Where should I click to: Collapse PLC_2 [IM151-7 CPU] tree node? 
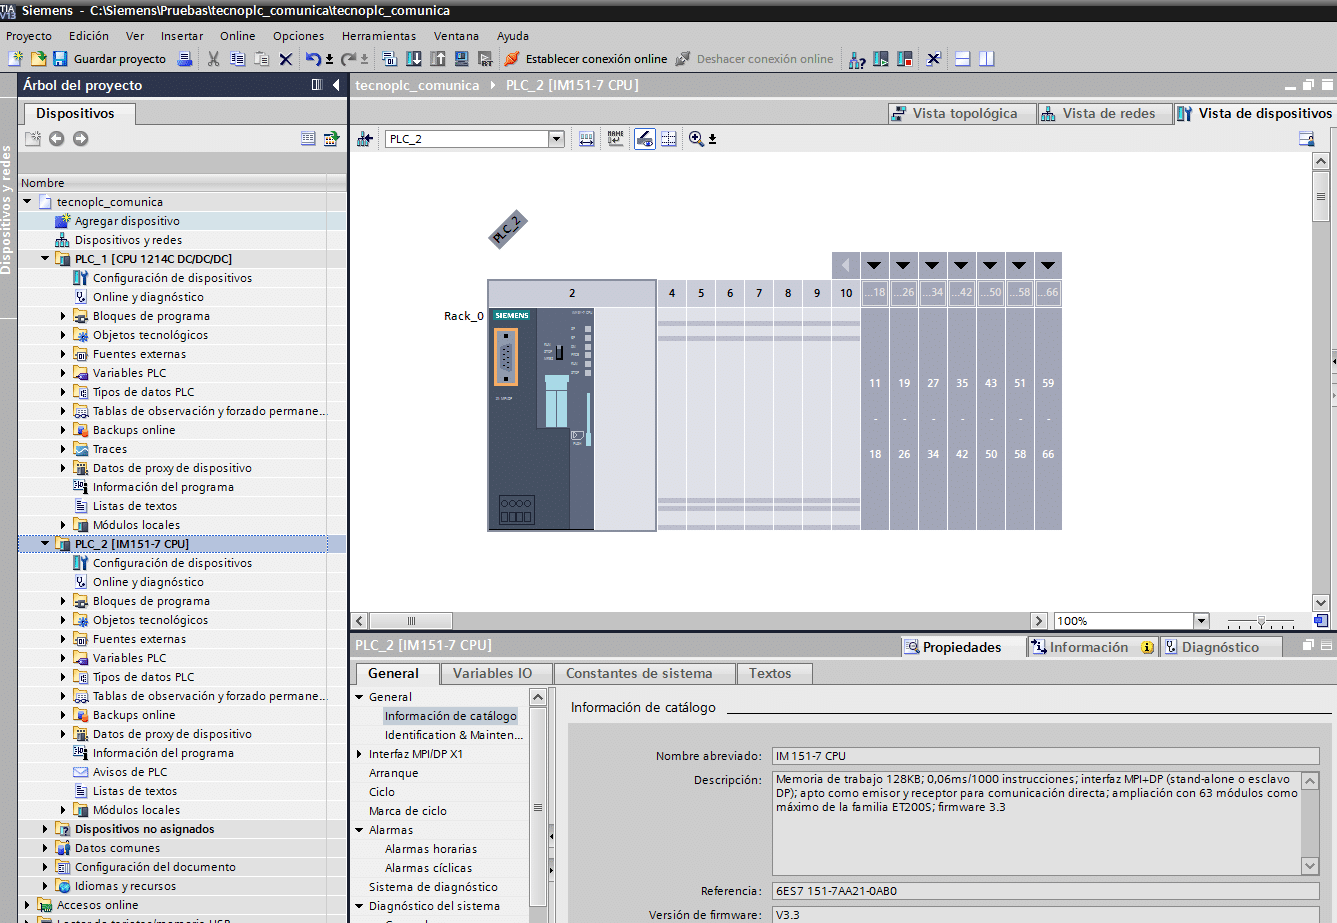[x=45, y=544]
